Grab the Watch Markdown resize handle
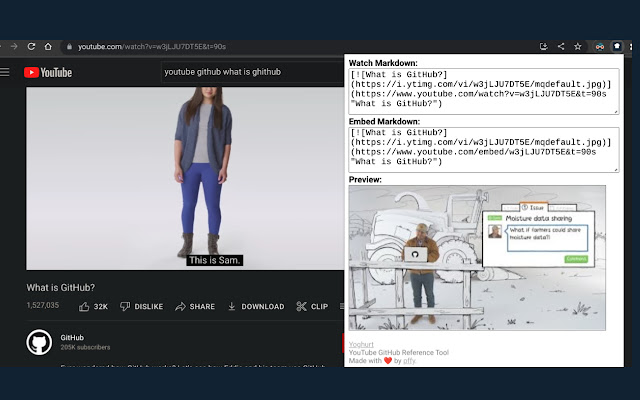The height and width of the screenshot is (400, 640). pyautogui.click(x=616, y=111)
